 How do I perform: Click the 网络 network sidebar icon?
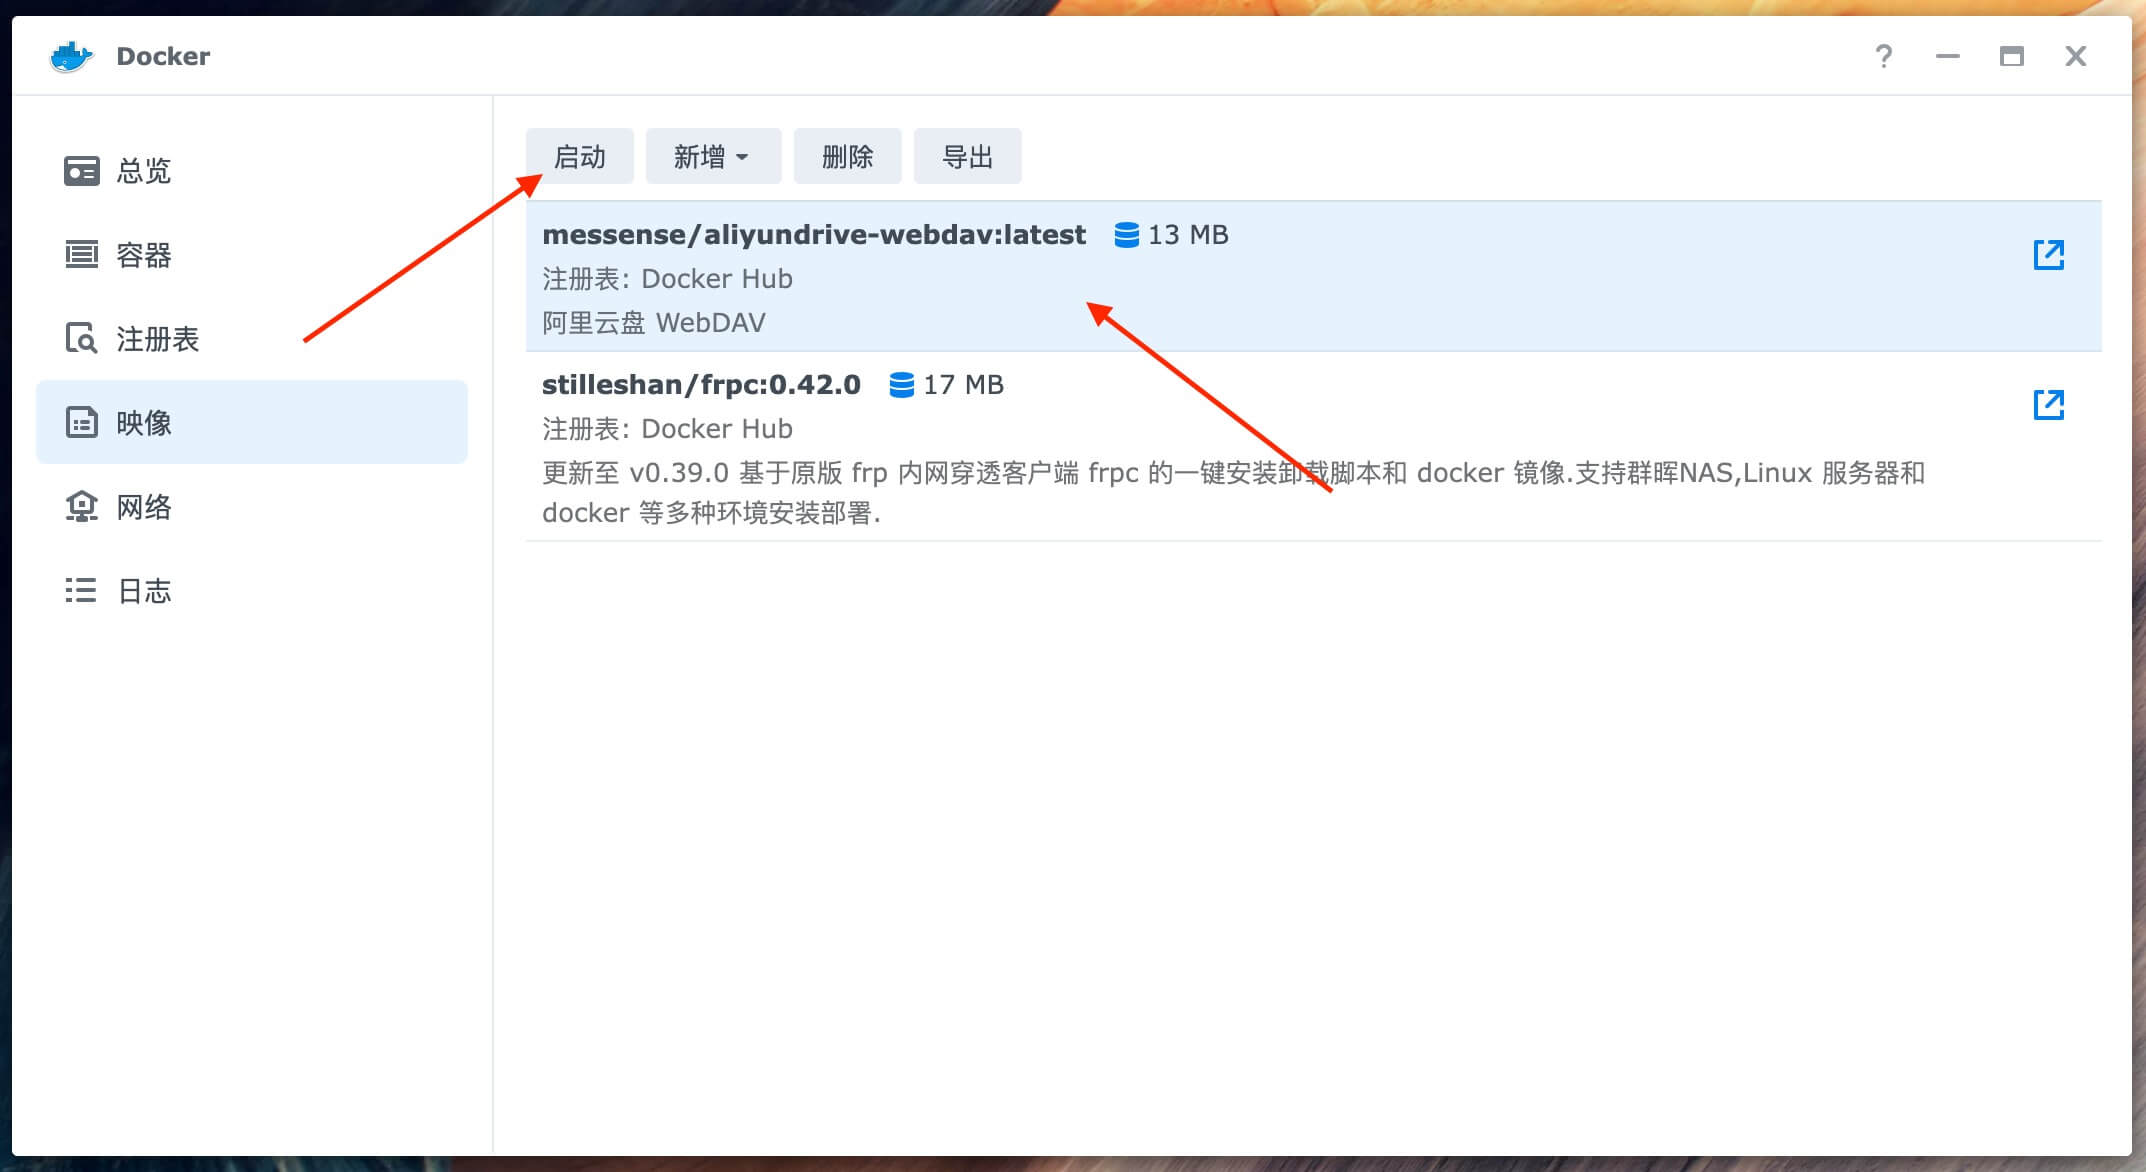tap(81, 507)
